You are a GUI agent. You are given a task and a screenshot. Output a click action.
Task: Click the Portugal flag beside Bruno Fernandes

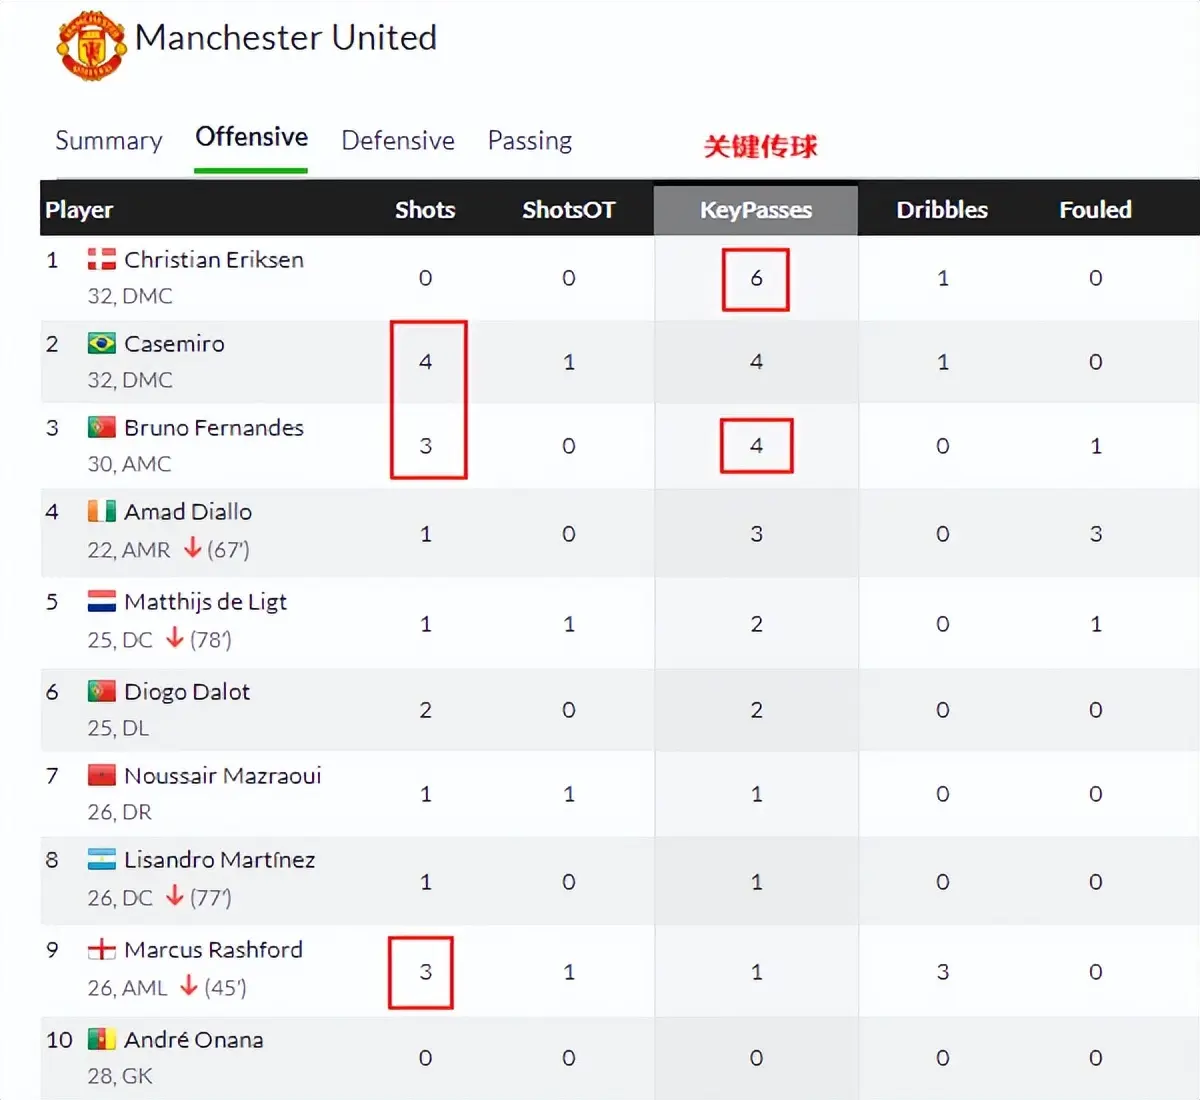click(x=102, y=428)
